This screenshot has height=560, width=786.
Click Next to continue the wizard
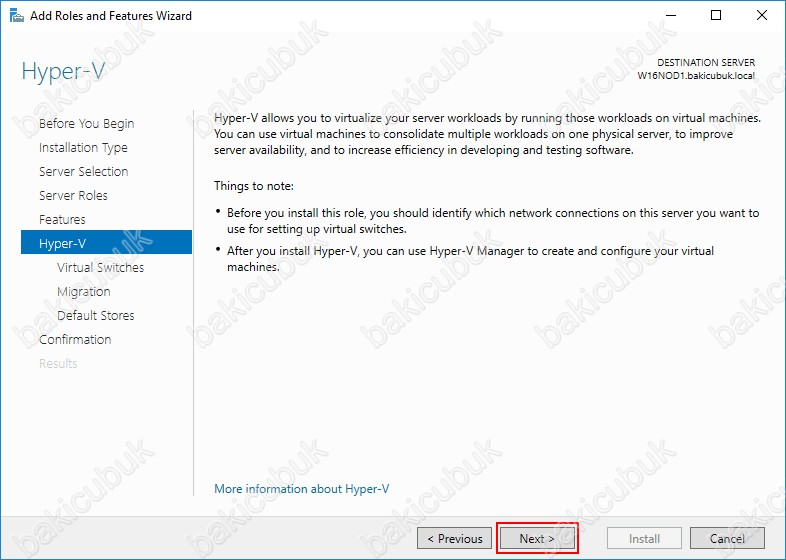(x=537, y=538)
